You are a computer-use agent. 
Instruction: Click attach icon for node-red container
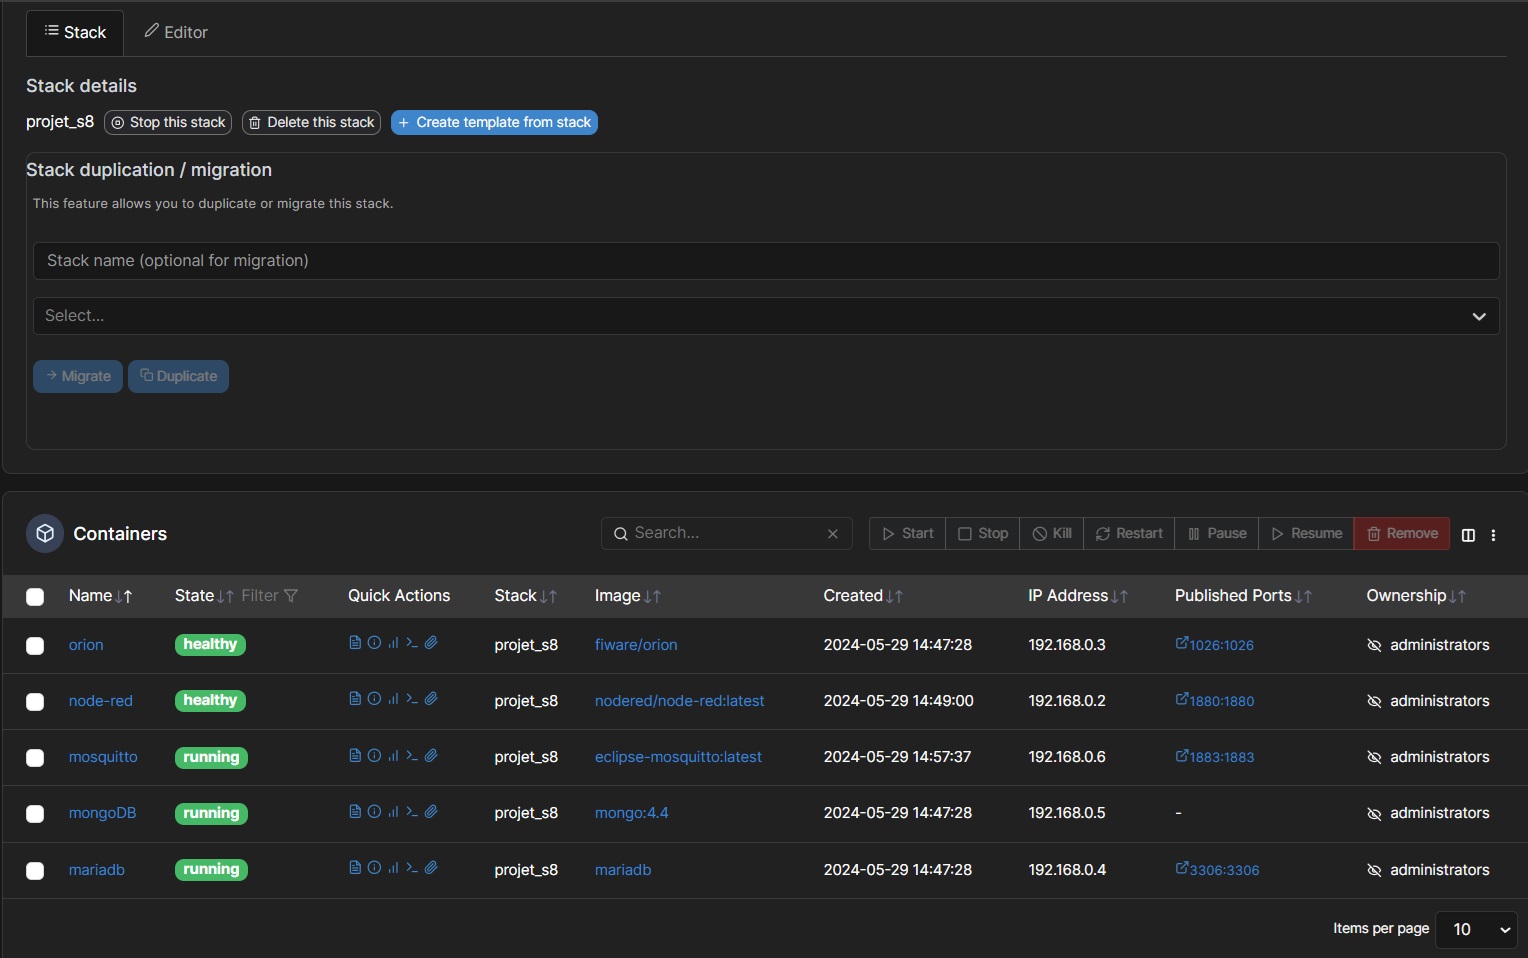(431, 699)
